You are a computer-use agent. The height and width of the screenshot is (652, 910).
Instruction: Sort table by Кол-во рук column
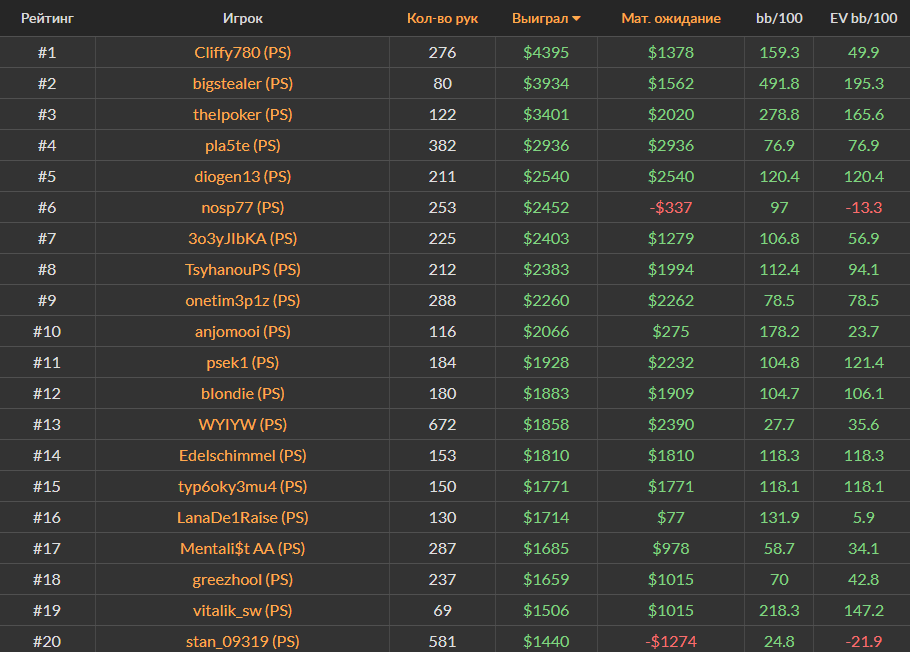click(x=442, y=19)
